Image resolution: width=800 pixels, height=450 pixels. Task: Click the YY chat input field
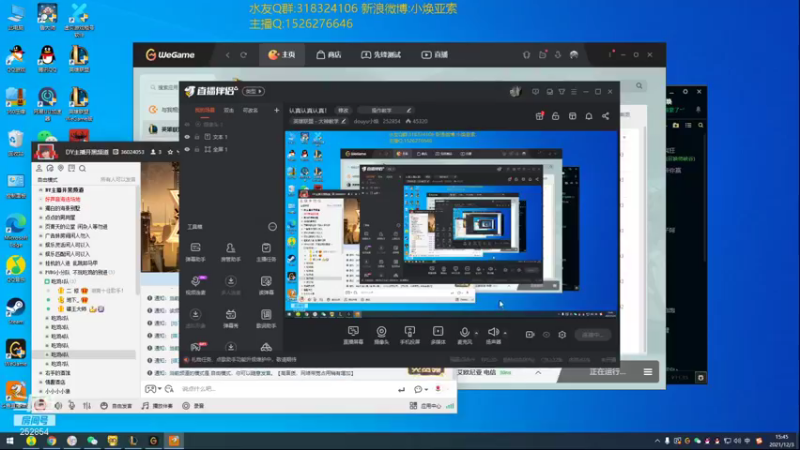click(286, 389)
